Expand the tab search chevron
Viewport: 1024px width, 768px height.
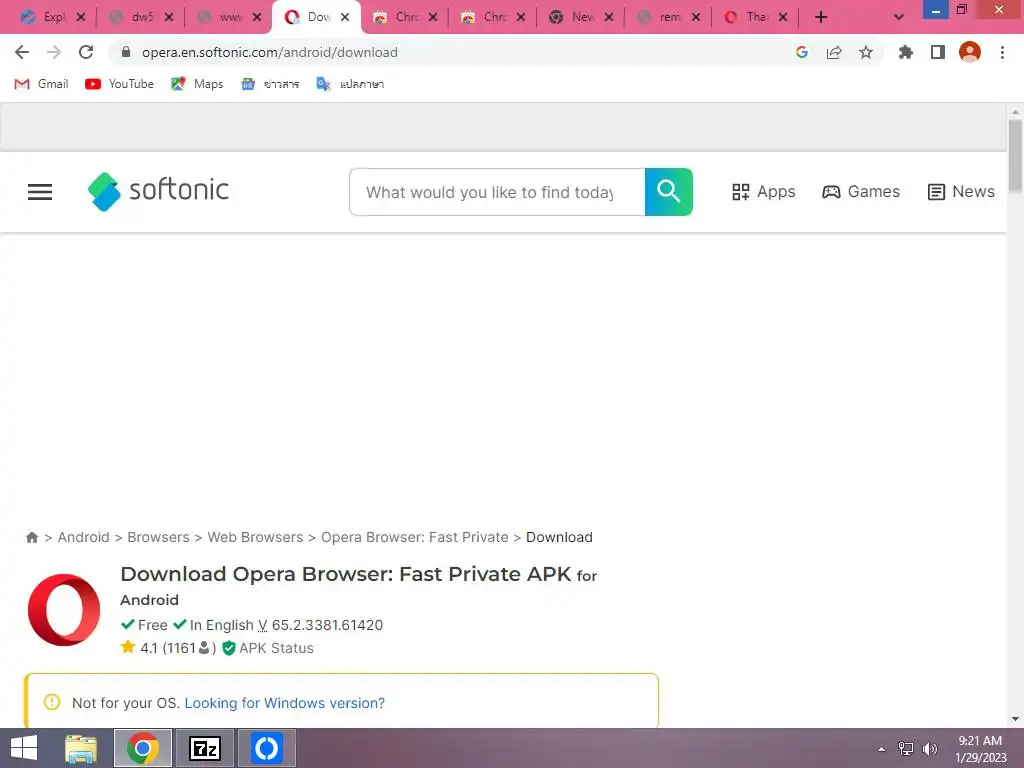point(899,17)
